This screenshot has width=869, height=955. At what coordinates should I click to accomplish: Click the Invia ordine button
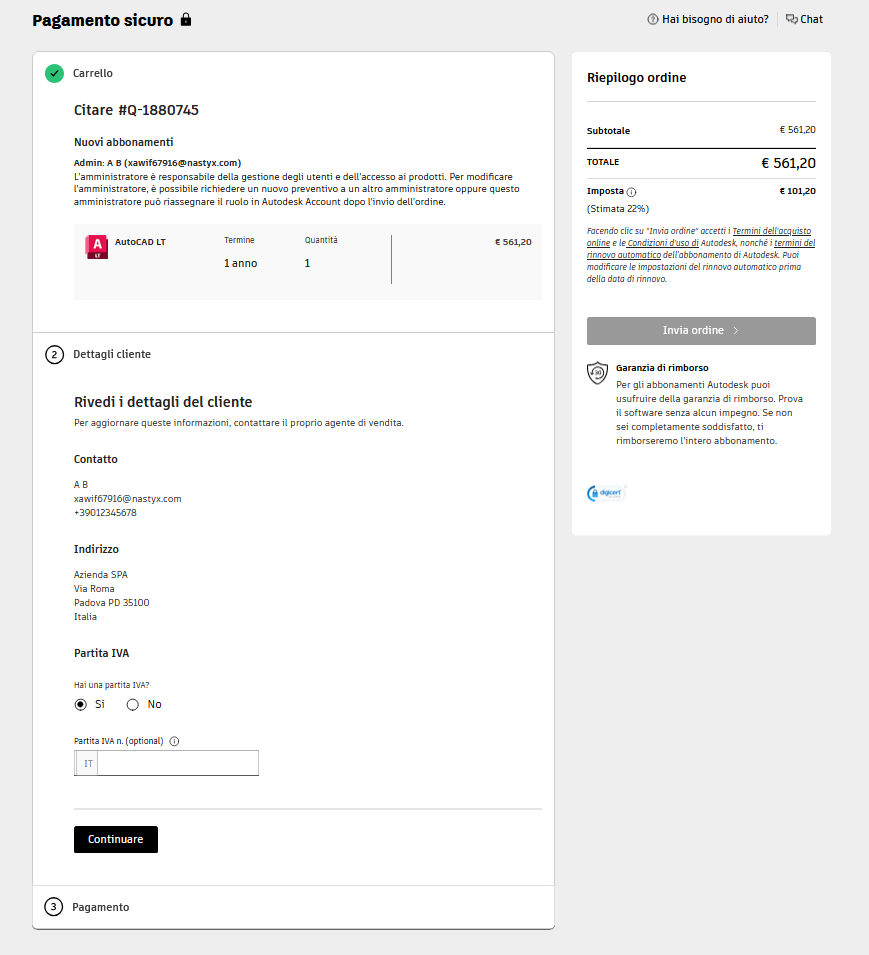tap(701, 331)
